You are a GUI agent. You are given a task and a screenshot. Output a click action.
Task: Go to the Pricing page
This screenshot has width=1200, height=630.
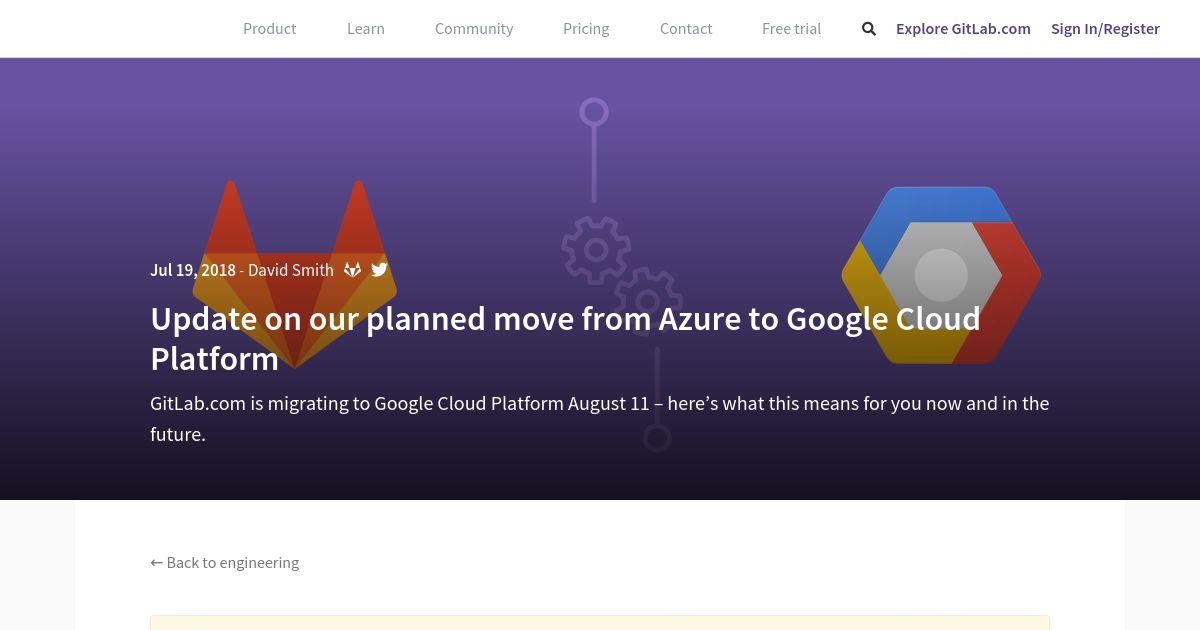point(586,29)
